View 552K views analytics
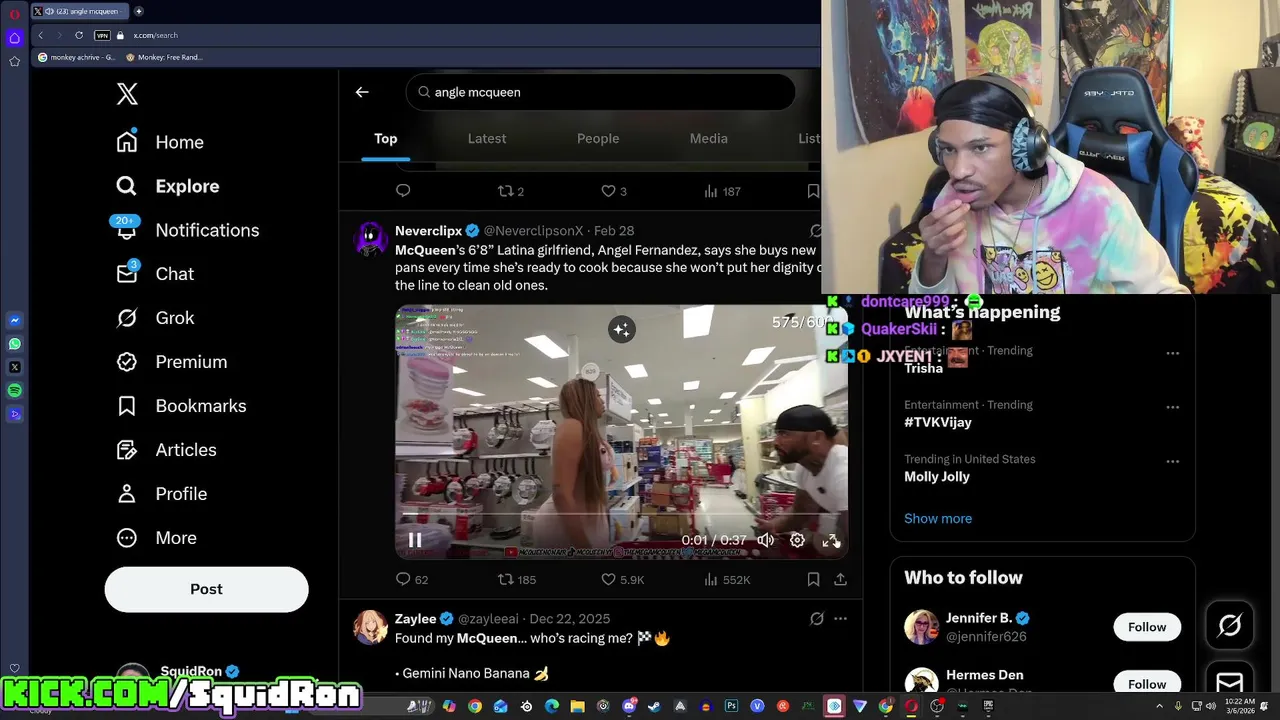The image size is (1280, 720). pos(727,579)
